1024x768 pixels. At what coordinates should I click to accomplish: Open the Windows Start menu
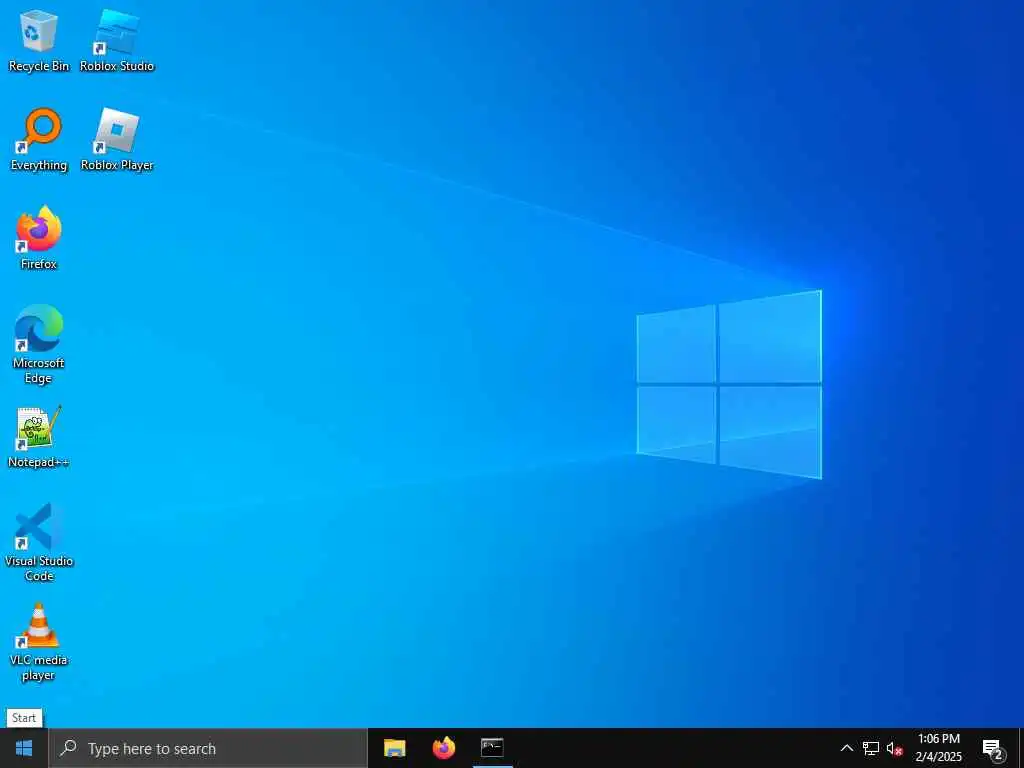[24, 748]
